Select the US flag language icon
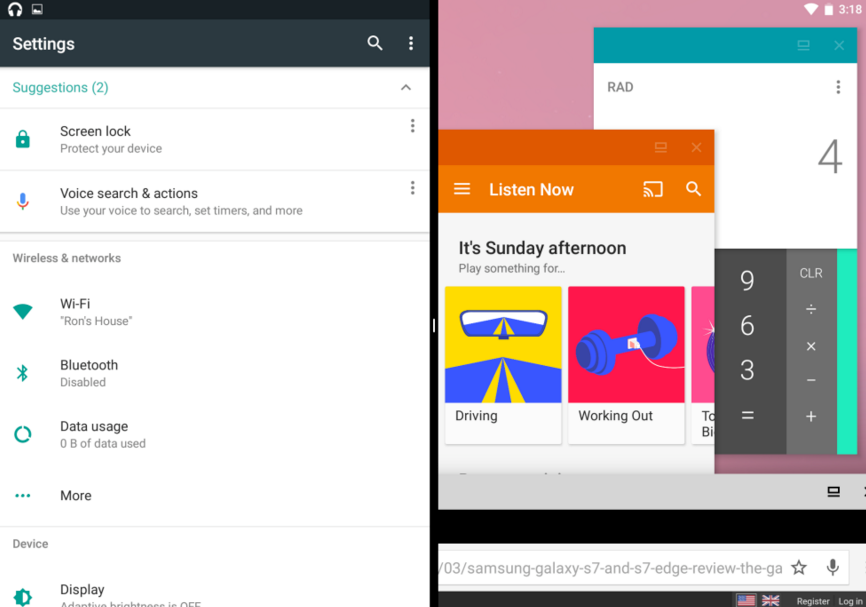866x607 pixels. click(x=746, y=600)
